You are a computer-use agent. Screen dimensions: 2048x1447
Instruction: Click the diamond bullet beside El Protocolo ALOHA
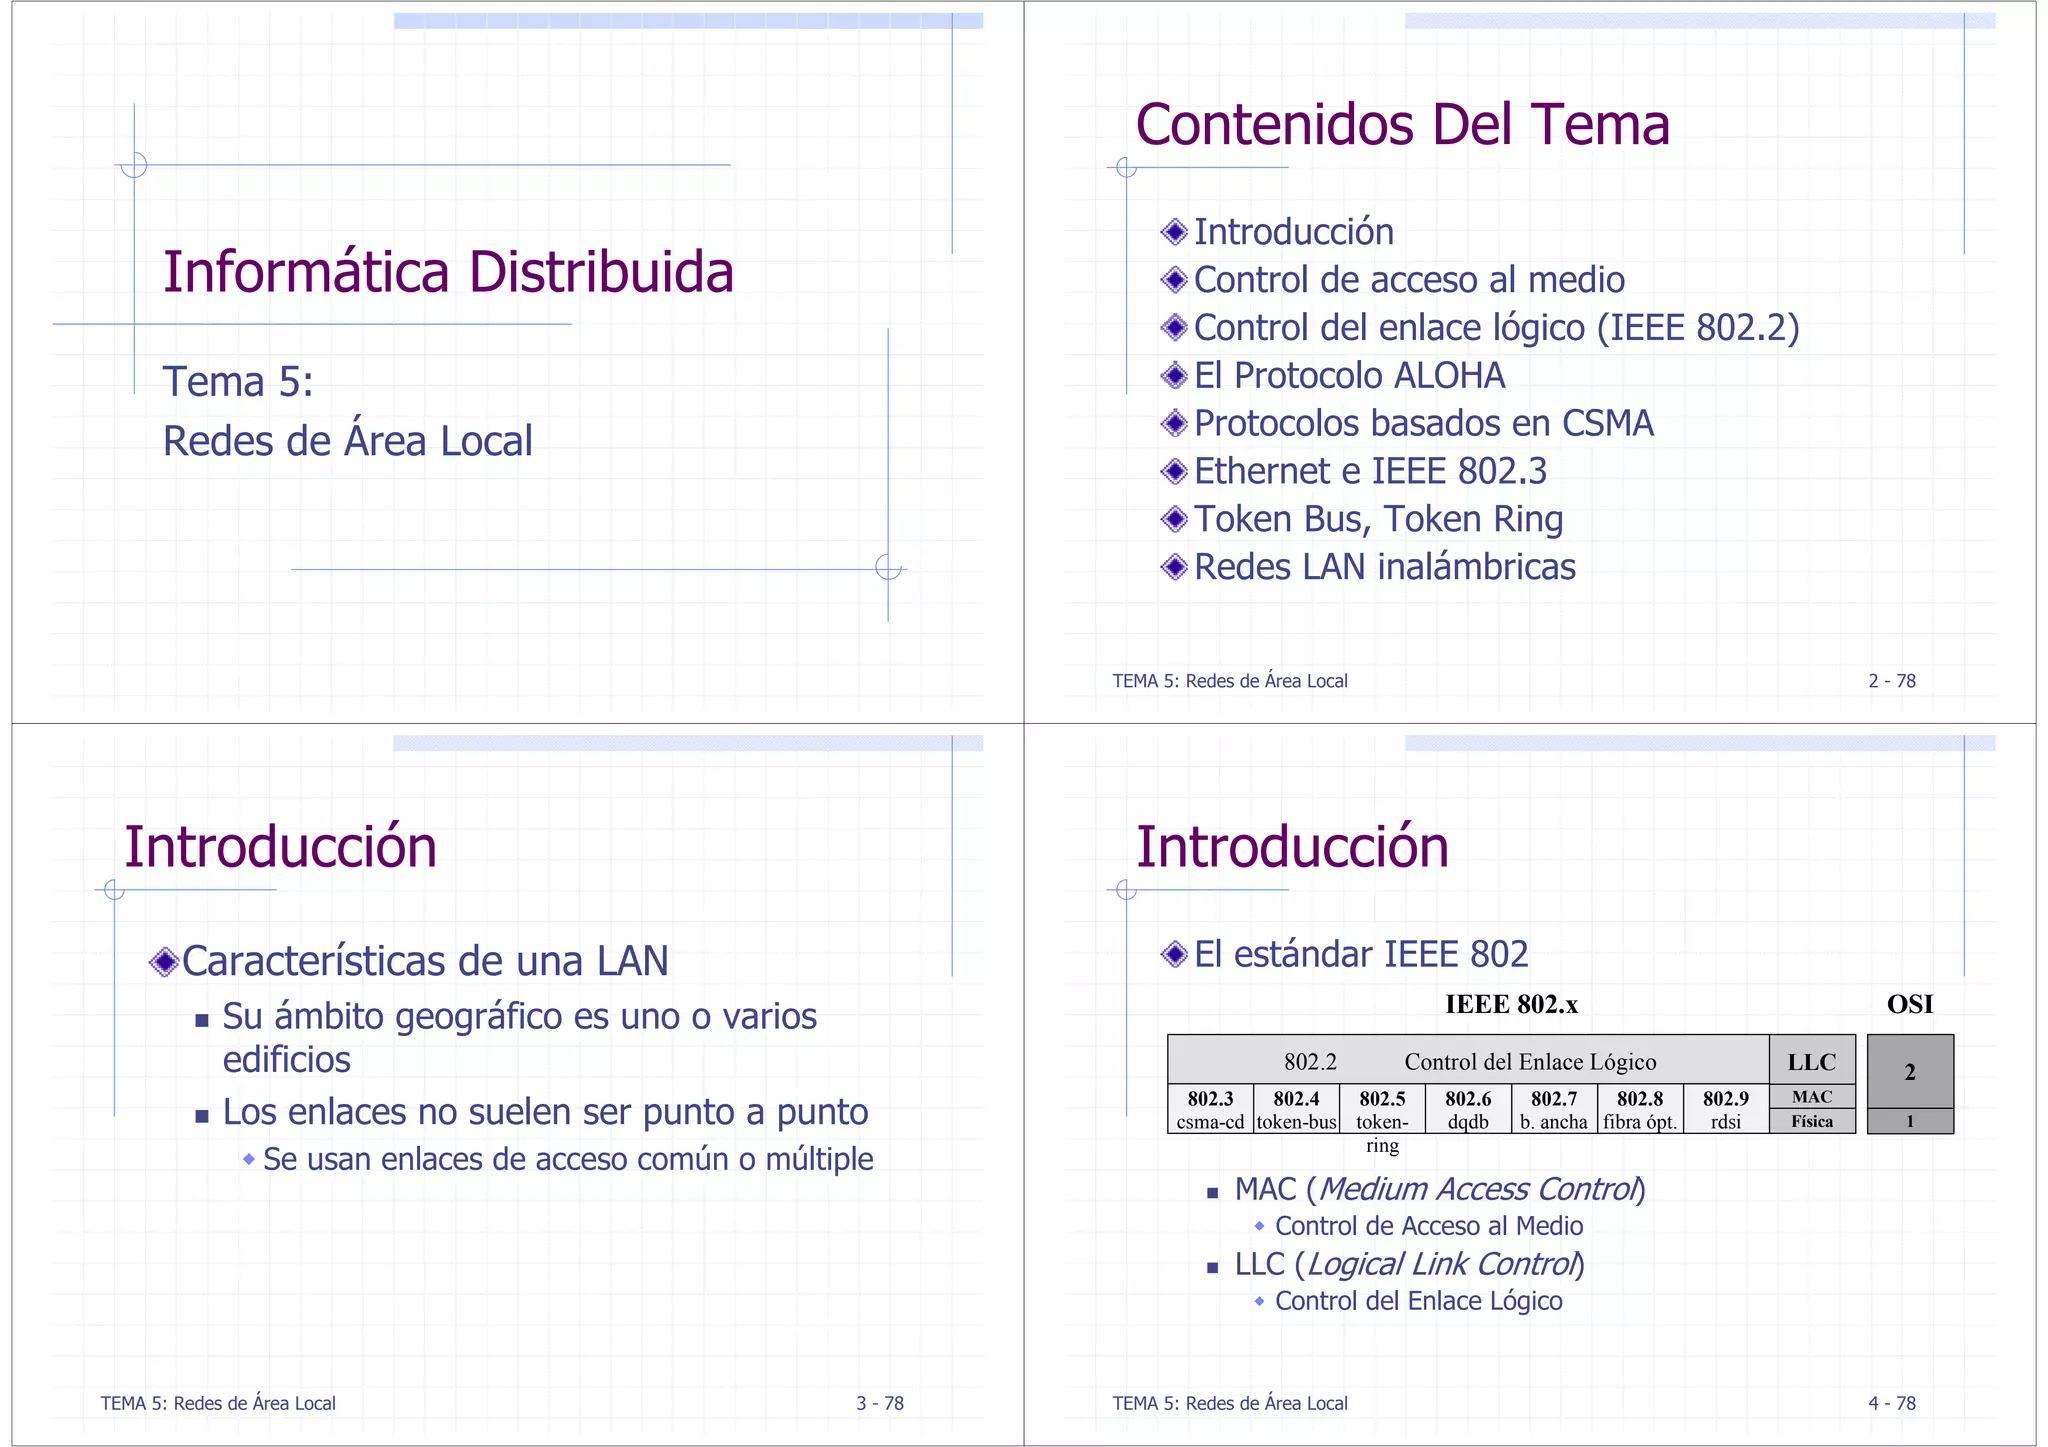point(1174,376)
